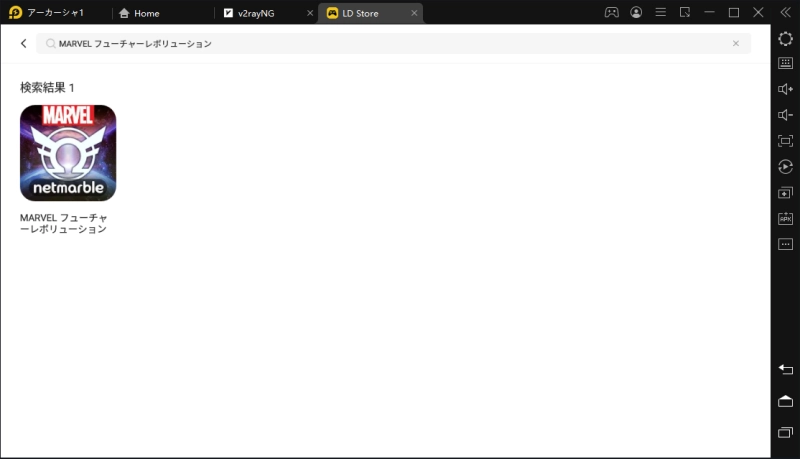Open the user account icon
Viewport: 800px width, 459px height.
point(636,12)
